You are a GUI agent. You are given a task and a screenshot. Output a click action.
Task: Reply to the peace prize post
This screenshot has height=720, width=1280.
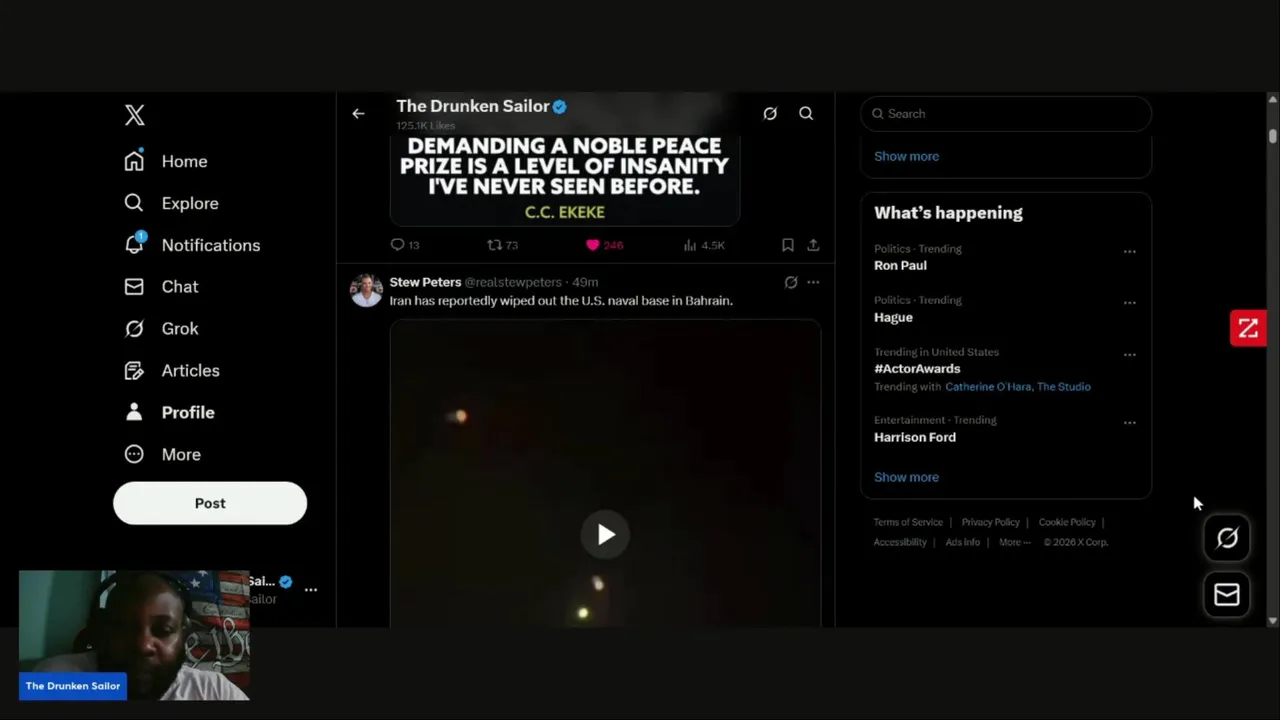[x=398, y=245]
